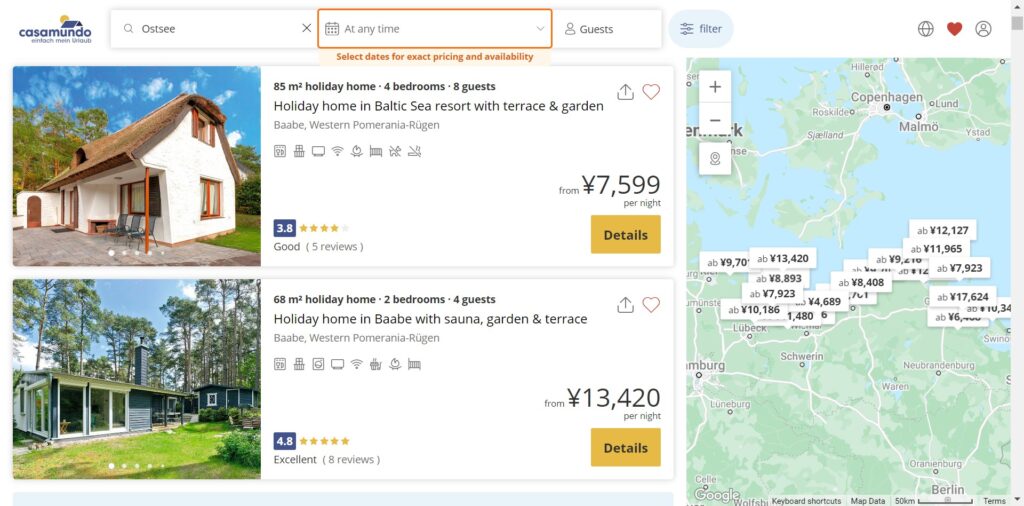Open the user account icon

(983, 29)
